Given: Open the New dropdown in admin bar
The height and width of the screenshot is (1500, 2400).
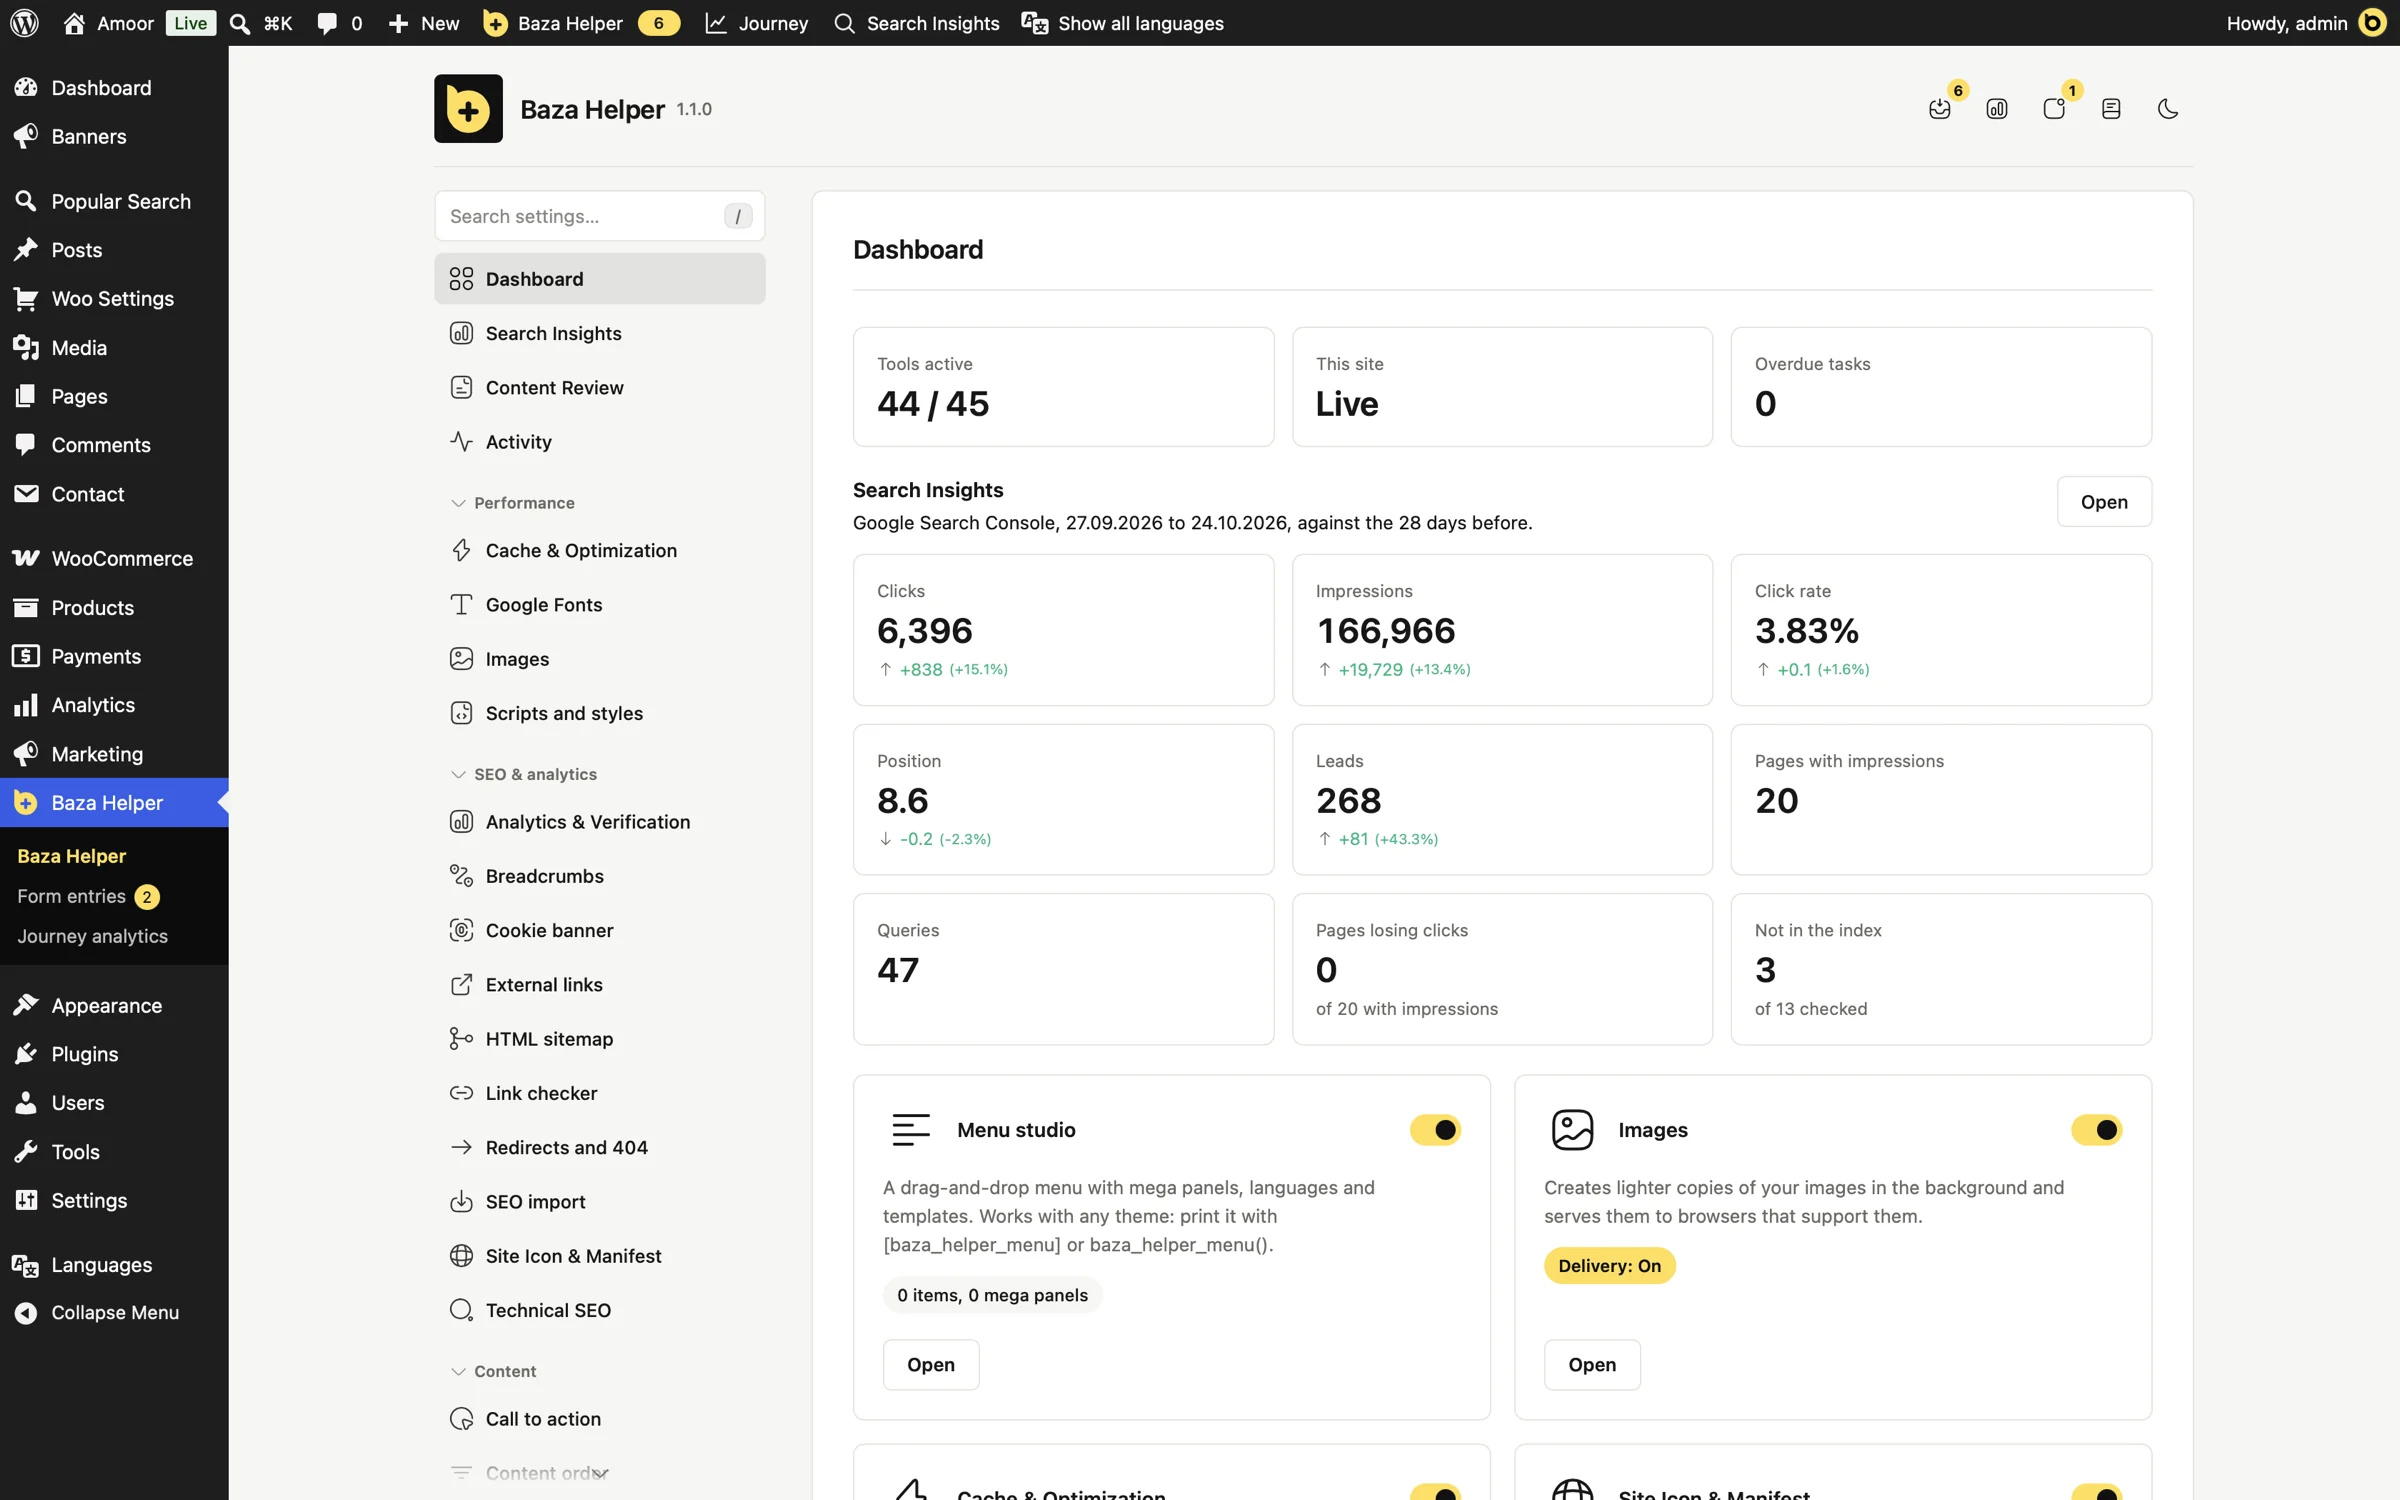Looking at the screenshot, I should (424, 23).
